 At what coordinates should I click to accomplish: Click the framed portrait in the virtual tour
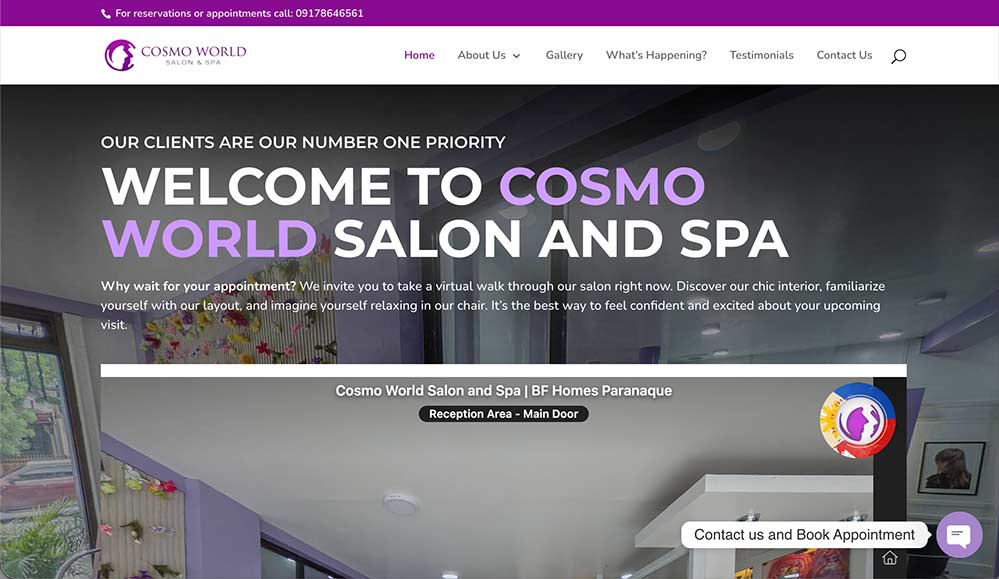click(951, 468)
